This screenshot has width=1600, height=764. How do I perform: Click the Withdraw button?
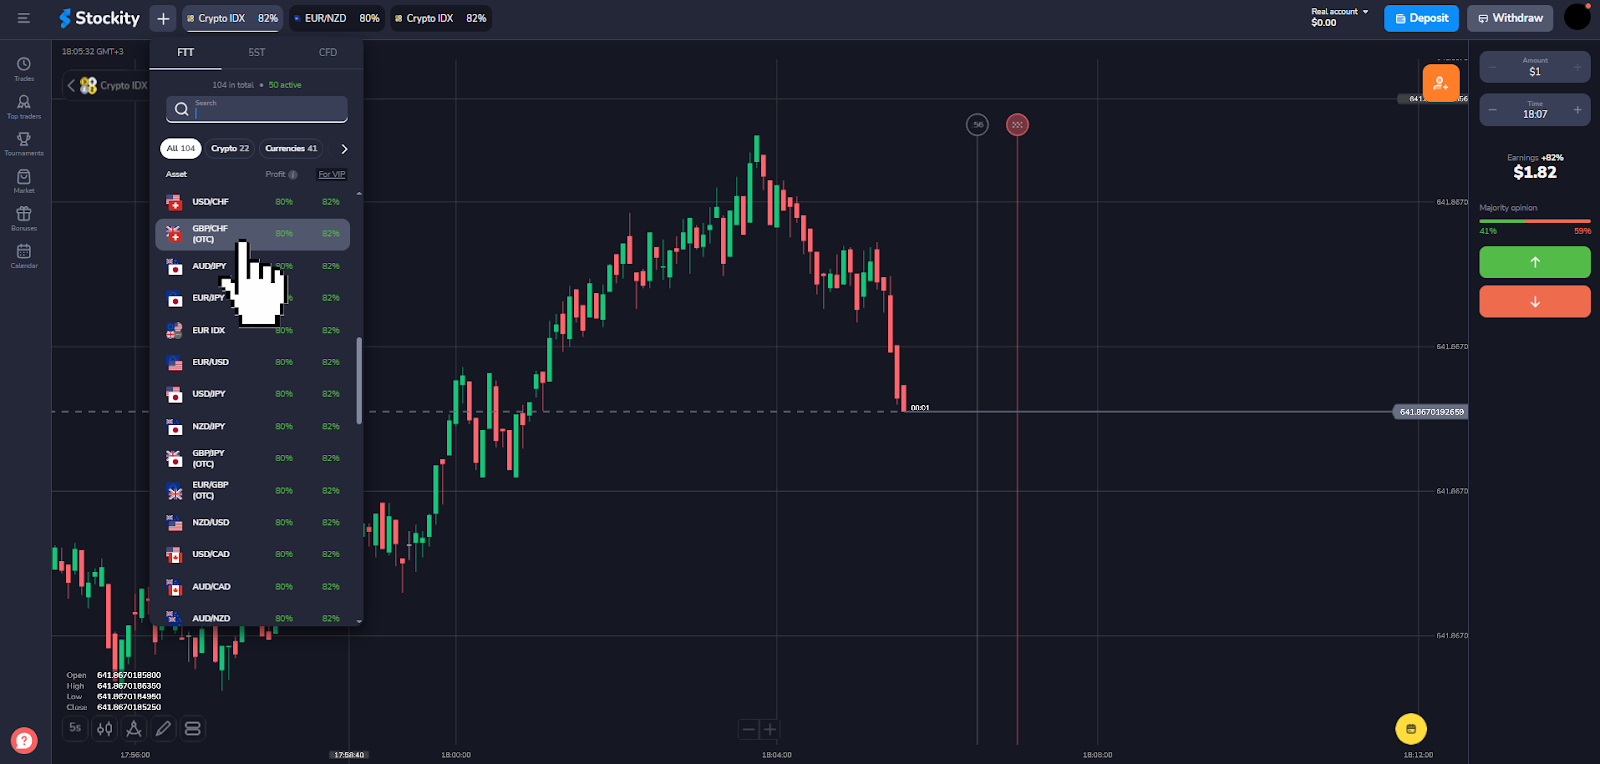1510,18
